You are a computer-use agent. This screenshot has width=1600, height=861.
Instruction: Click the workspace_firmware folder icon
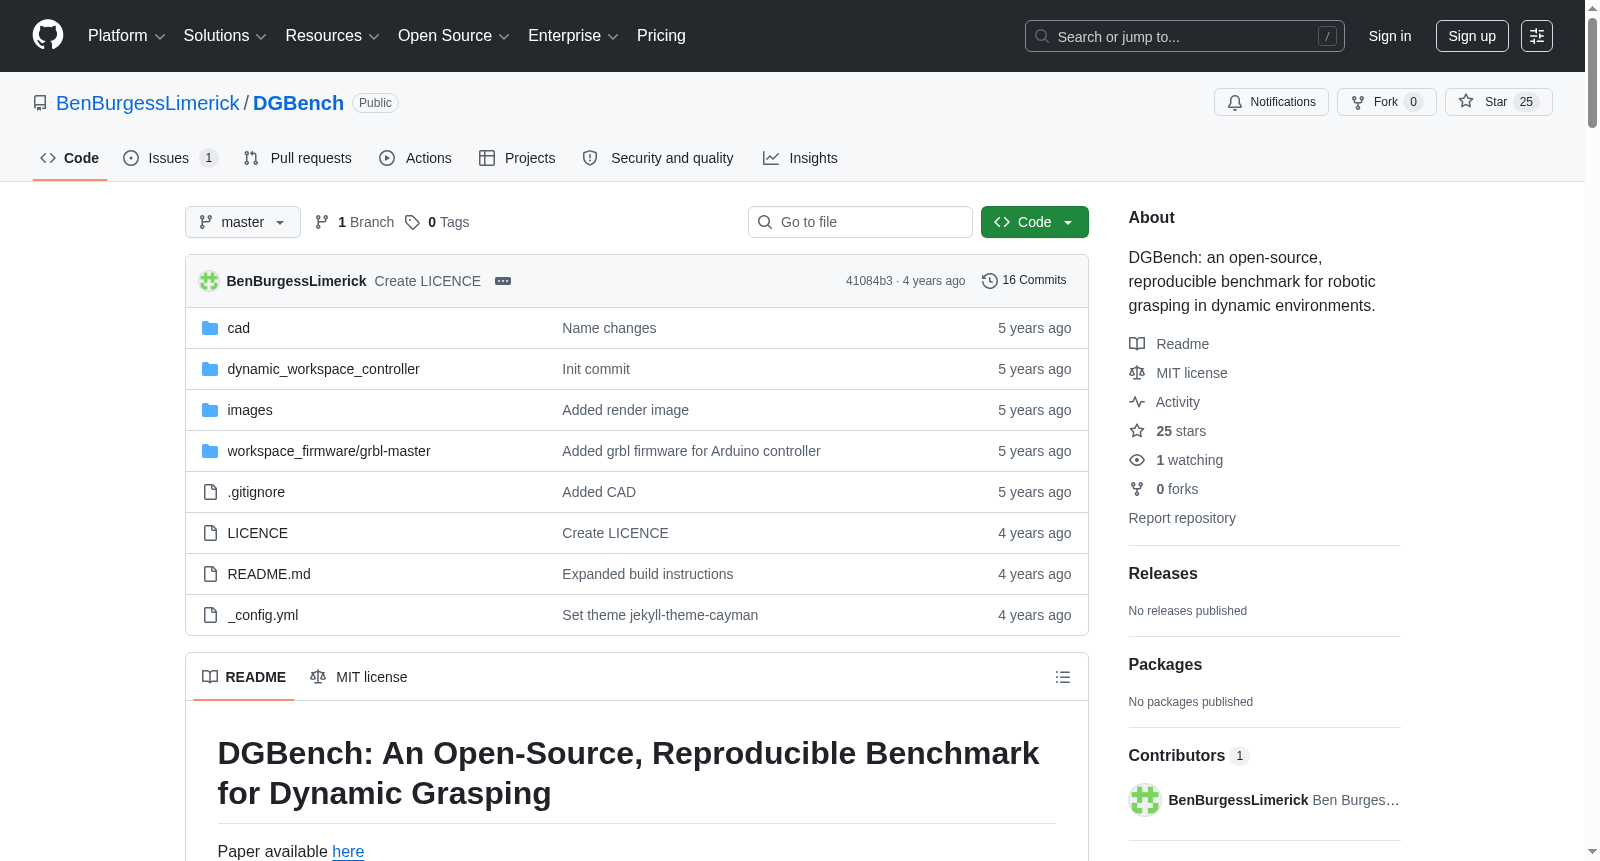pos(210,451)
